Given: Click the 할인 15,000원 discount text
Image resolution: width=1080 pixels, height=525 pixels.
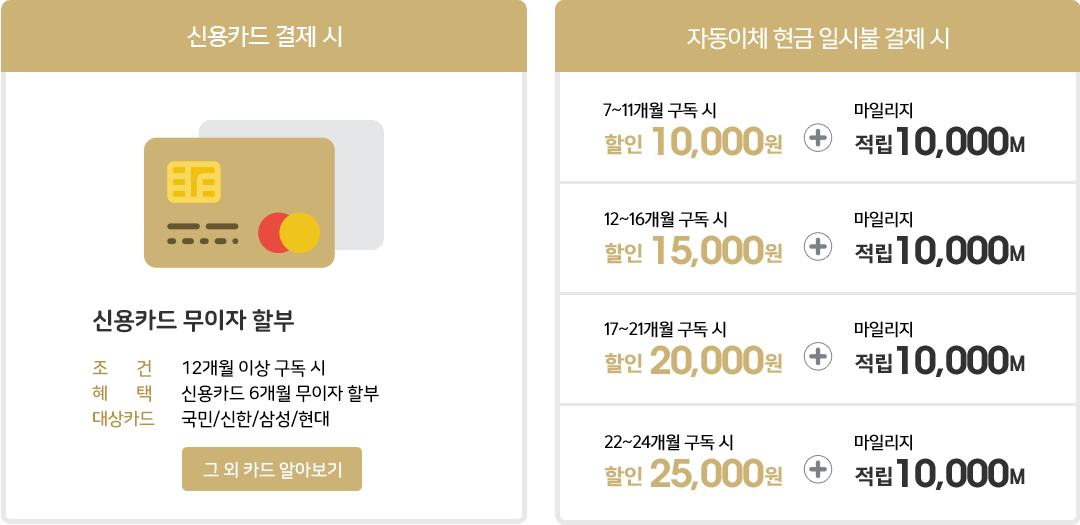Looking at the screenshot, I should (694, 251).
